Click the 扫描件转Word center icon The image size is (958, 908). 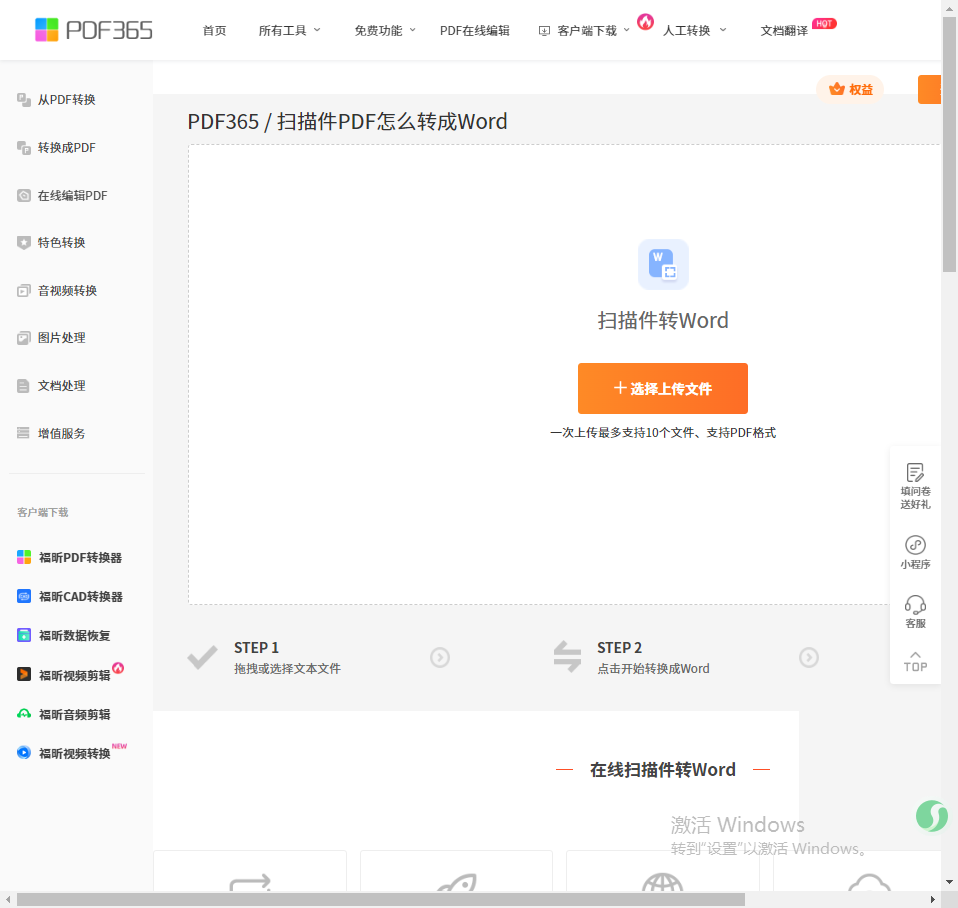point(663,264)
